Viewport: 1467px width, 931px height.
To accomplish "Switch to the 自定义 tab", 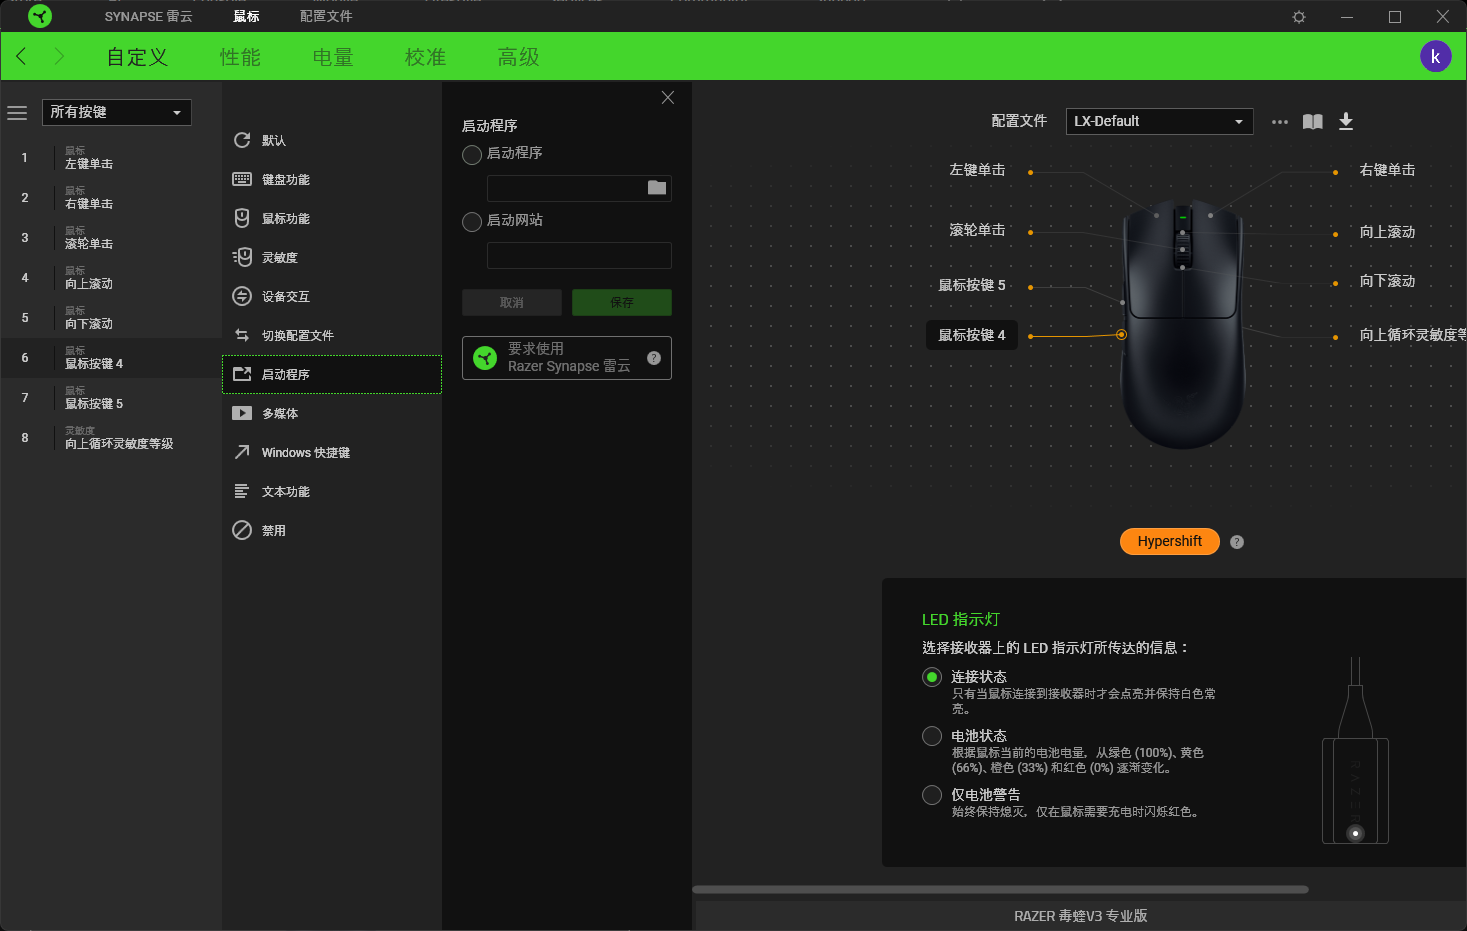I will [138, 57].
